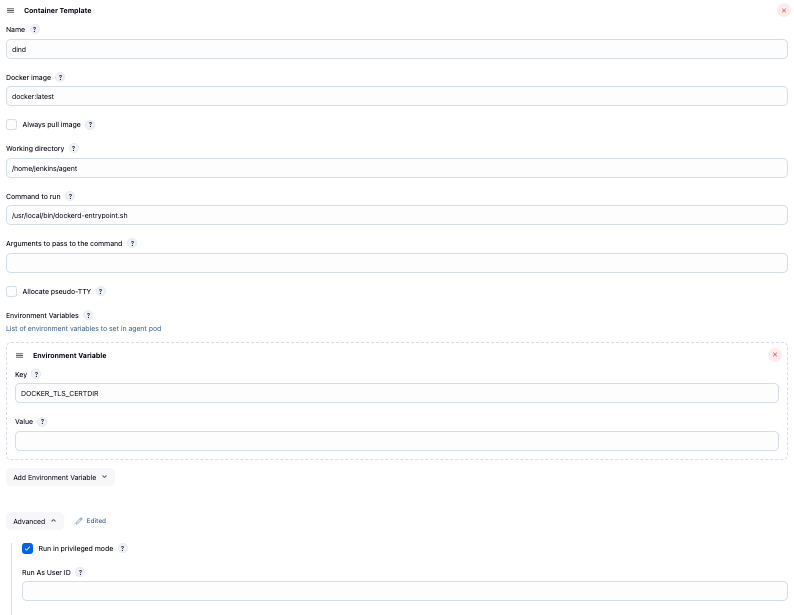794x615 pixels.
Task: Delete the Environment Variable entry
Action: pos(774,355)
